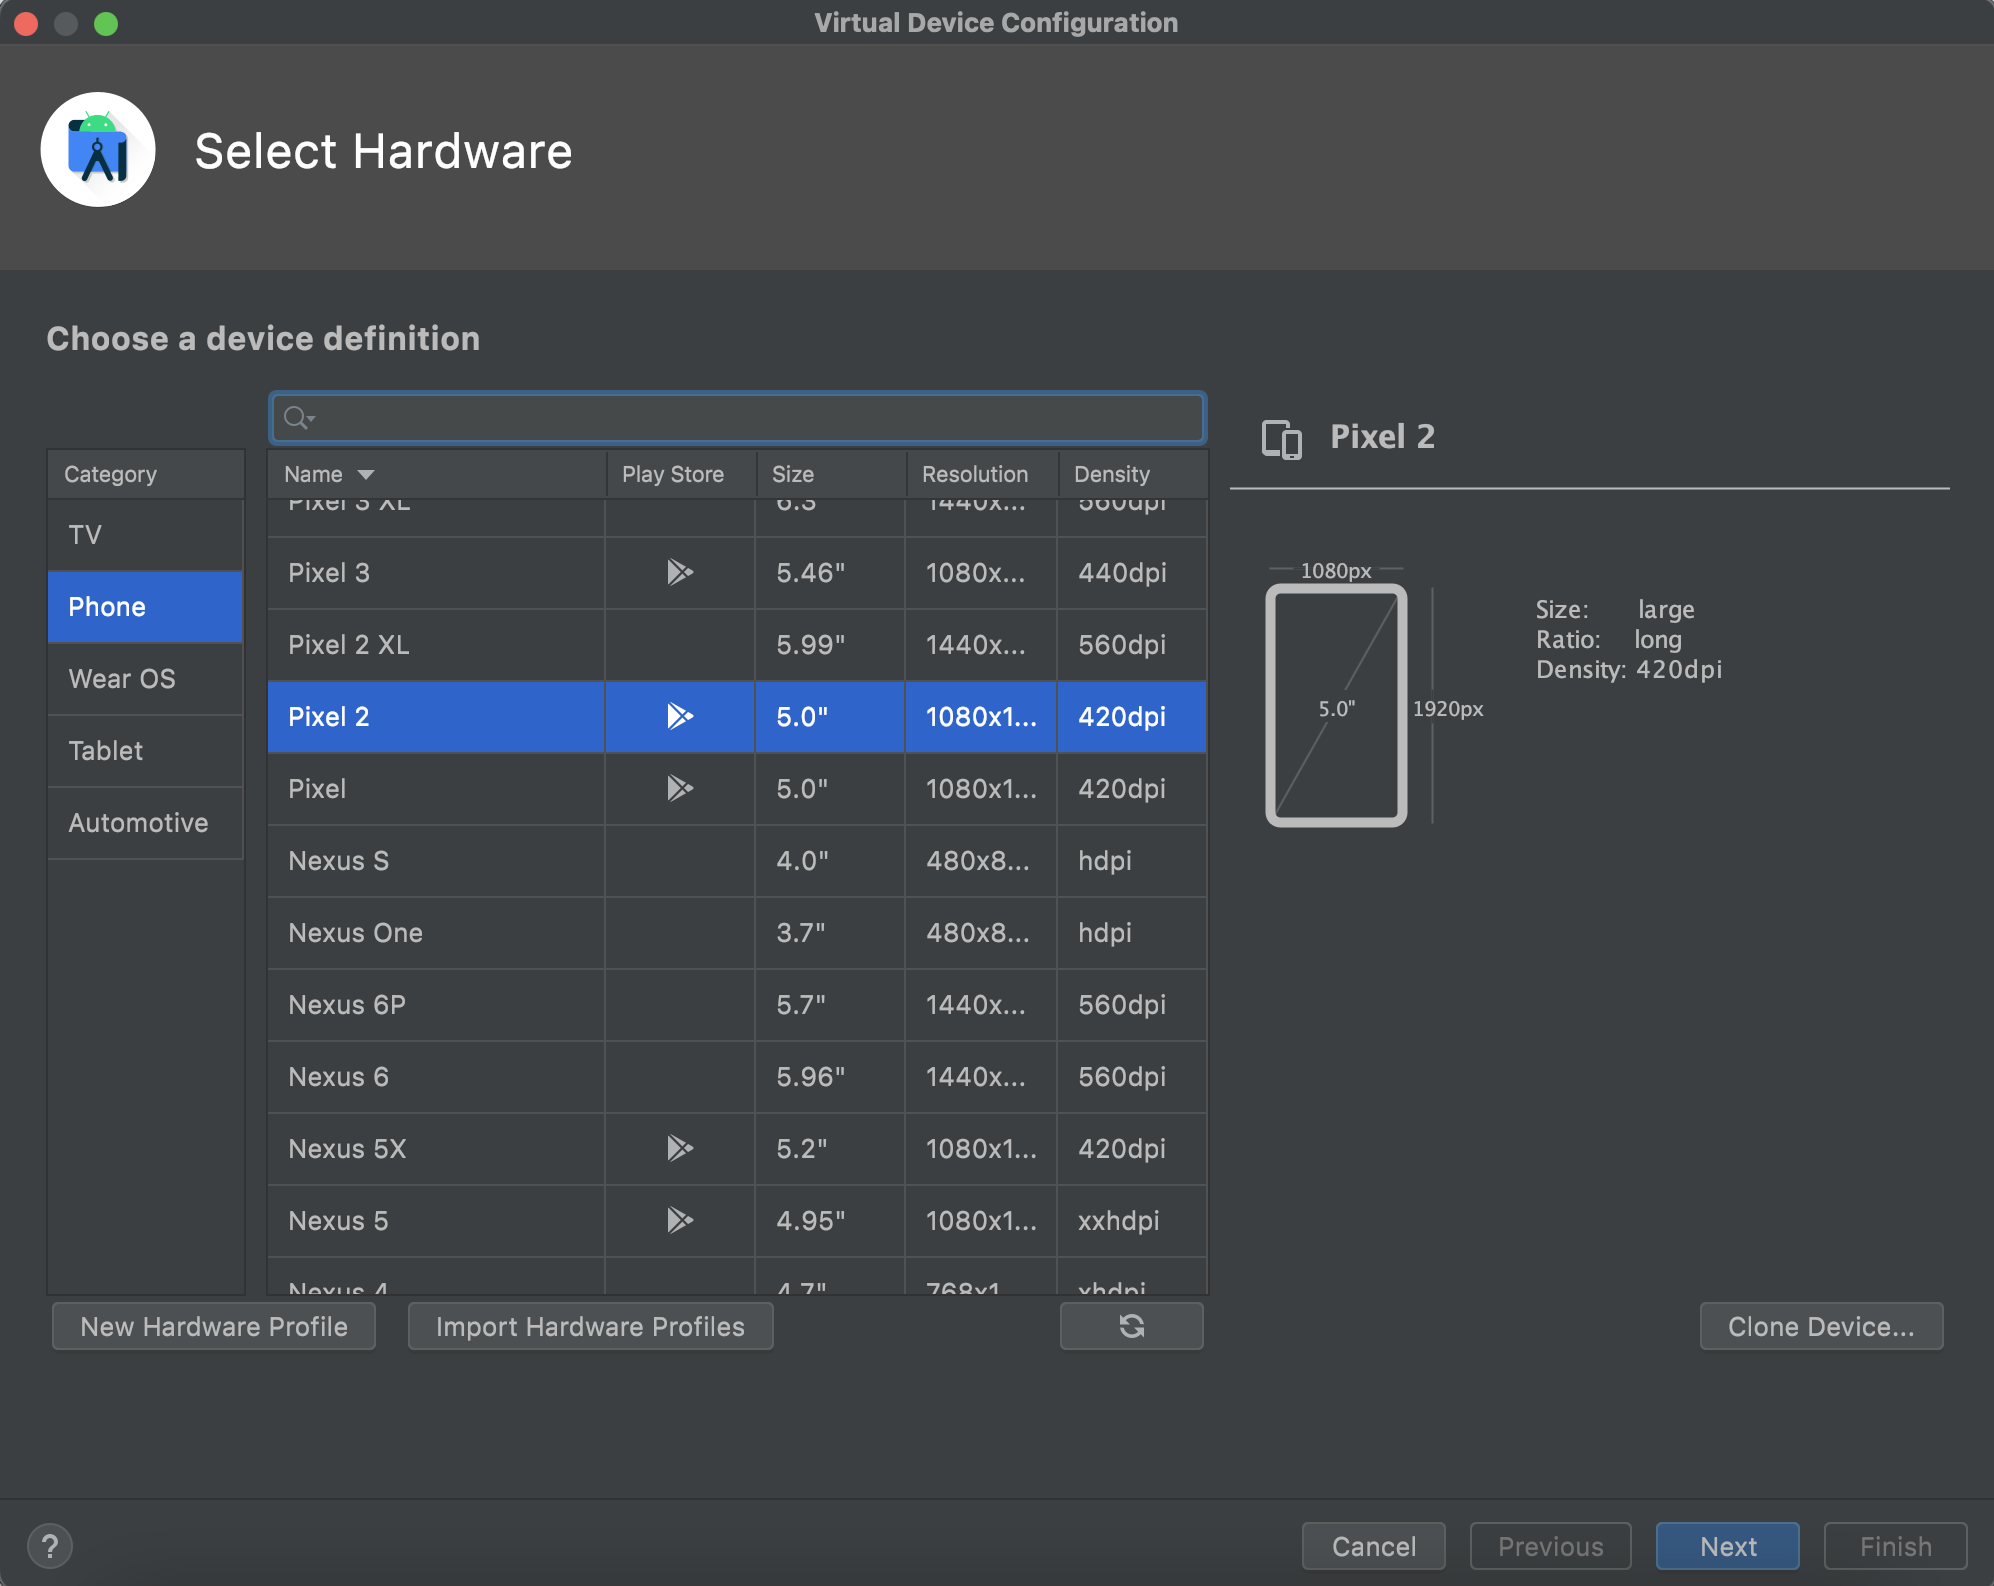This screenshot has width=1994, height=1586.
Task: Click the 1440x... resolution in Nexus 6P row
Action: 981,1004
